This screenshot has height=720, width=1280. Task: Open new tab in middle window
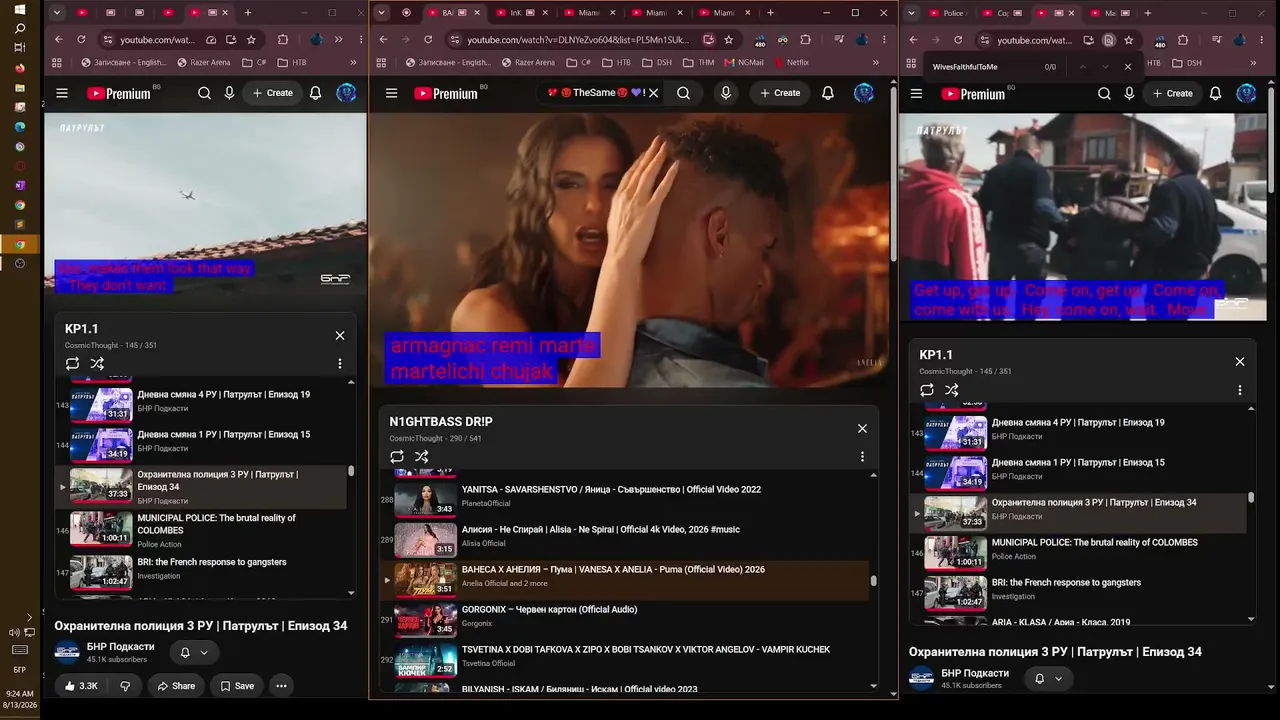point(770,13)
